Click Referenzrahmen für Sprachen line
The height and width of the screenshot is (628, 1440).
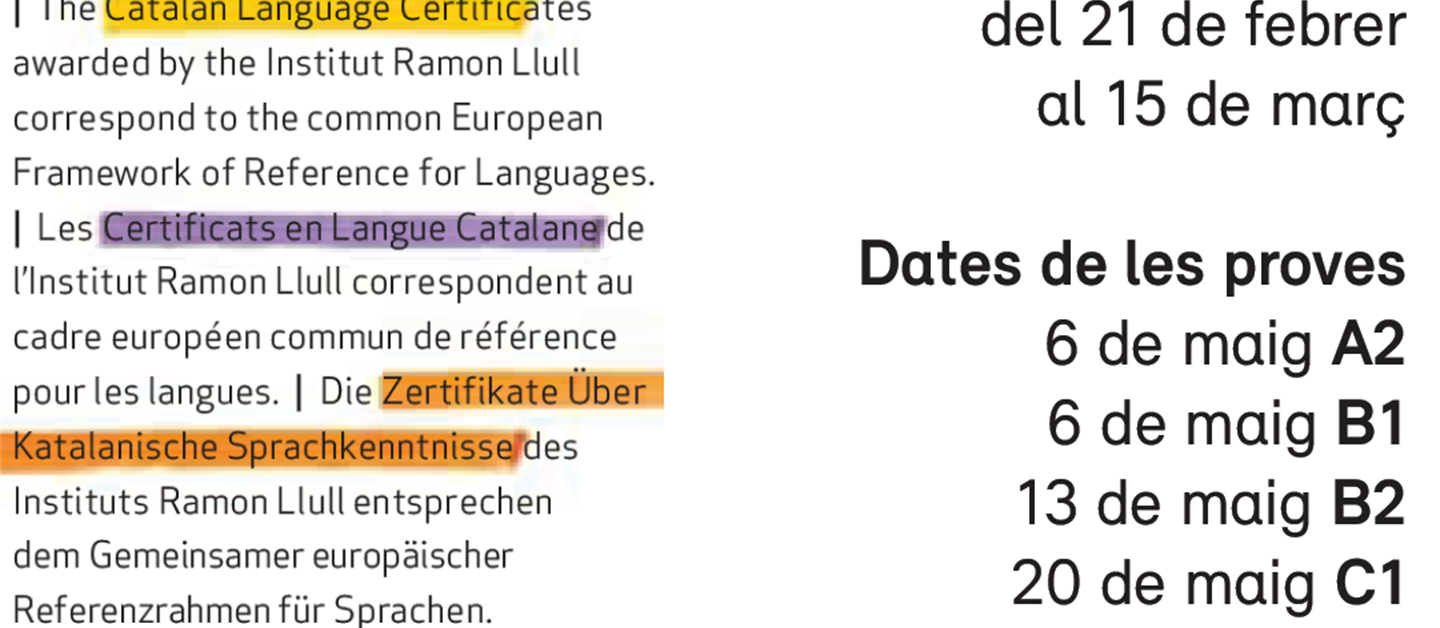252,609
